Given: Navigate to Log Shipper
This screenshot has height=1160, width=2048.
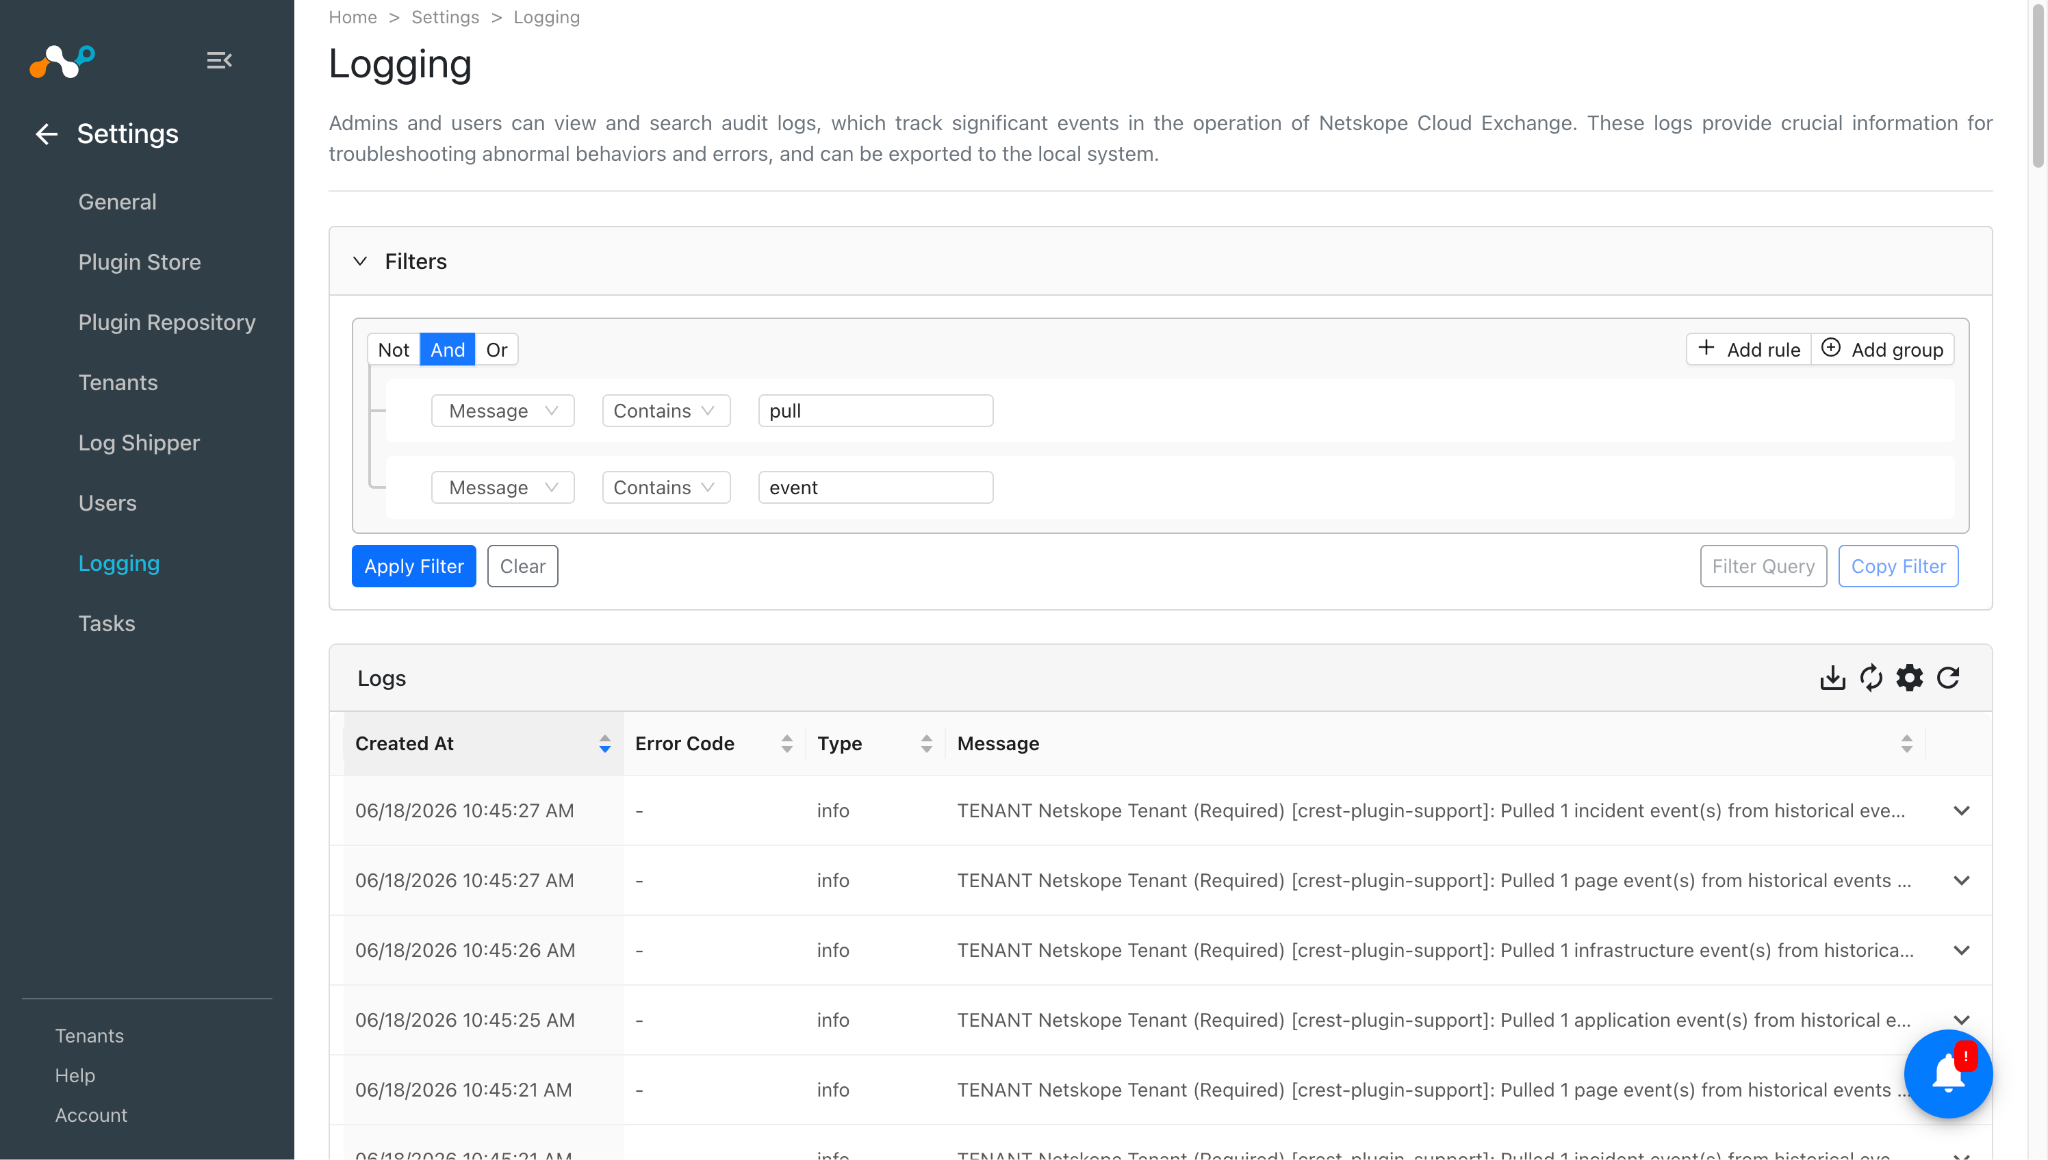Looking at the screenshot, I should [139, 443].
